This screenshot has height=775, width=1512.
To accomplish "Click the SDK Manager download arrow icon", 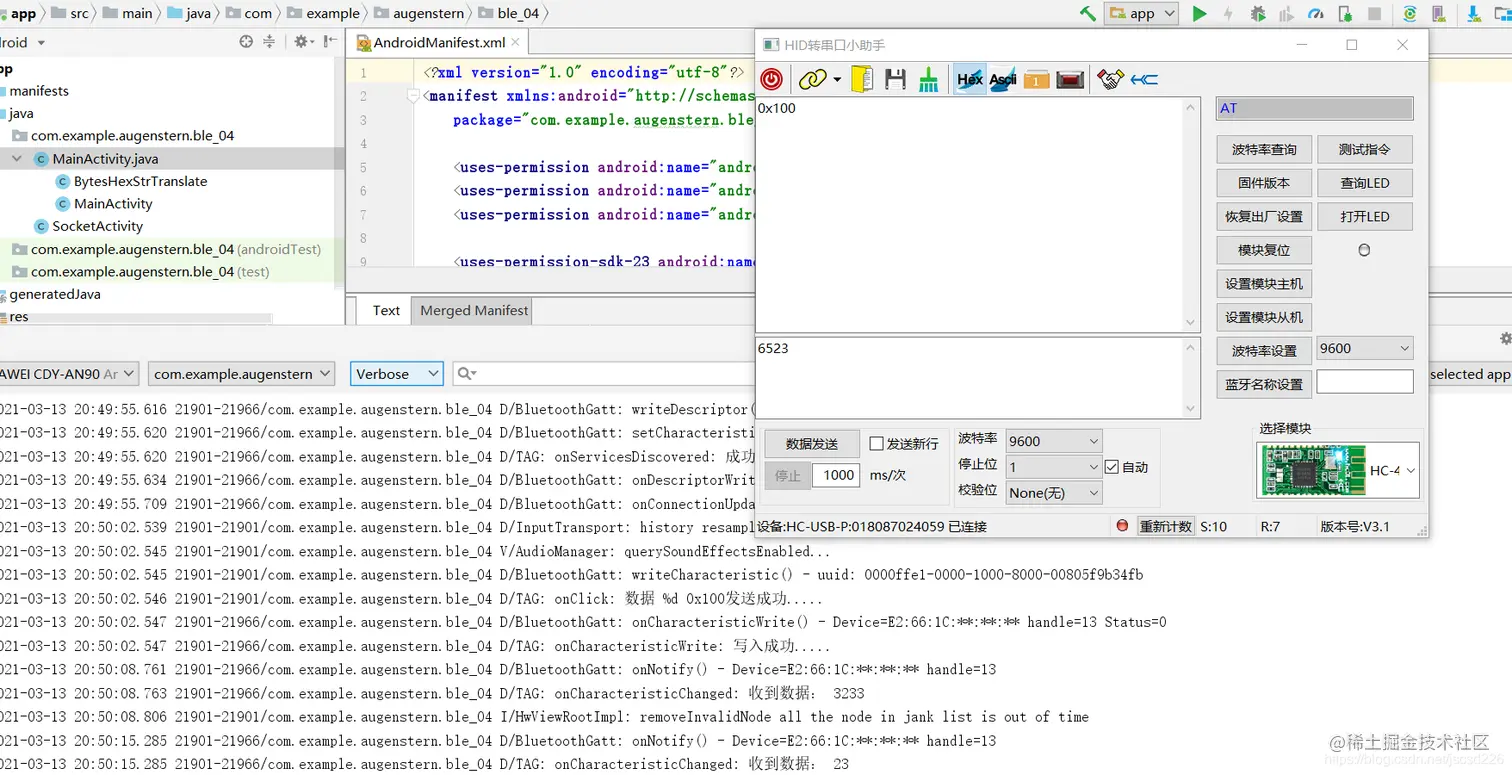I will click(x=1475, y=13).
